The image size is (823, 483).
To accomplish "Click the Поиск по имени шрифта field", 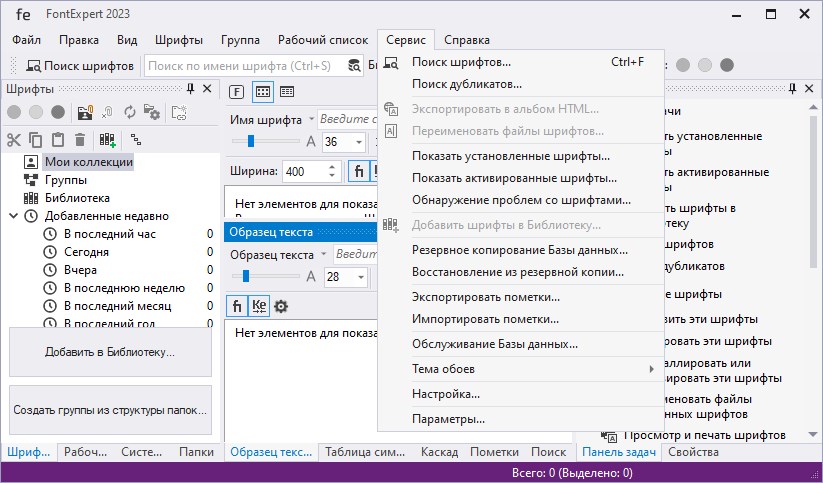I will [246, 66].
